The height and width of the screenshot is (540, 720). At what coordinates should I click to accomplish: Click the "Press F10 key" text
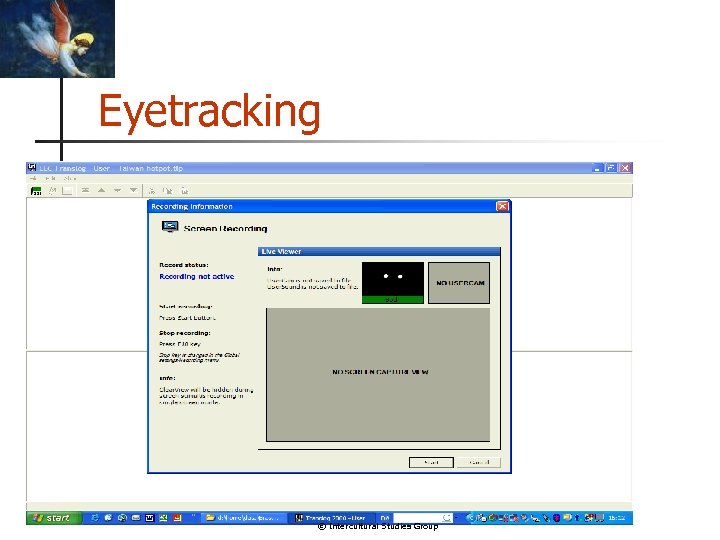point(180,344)
